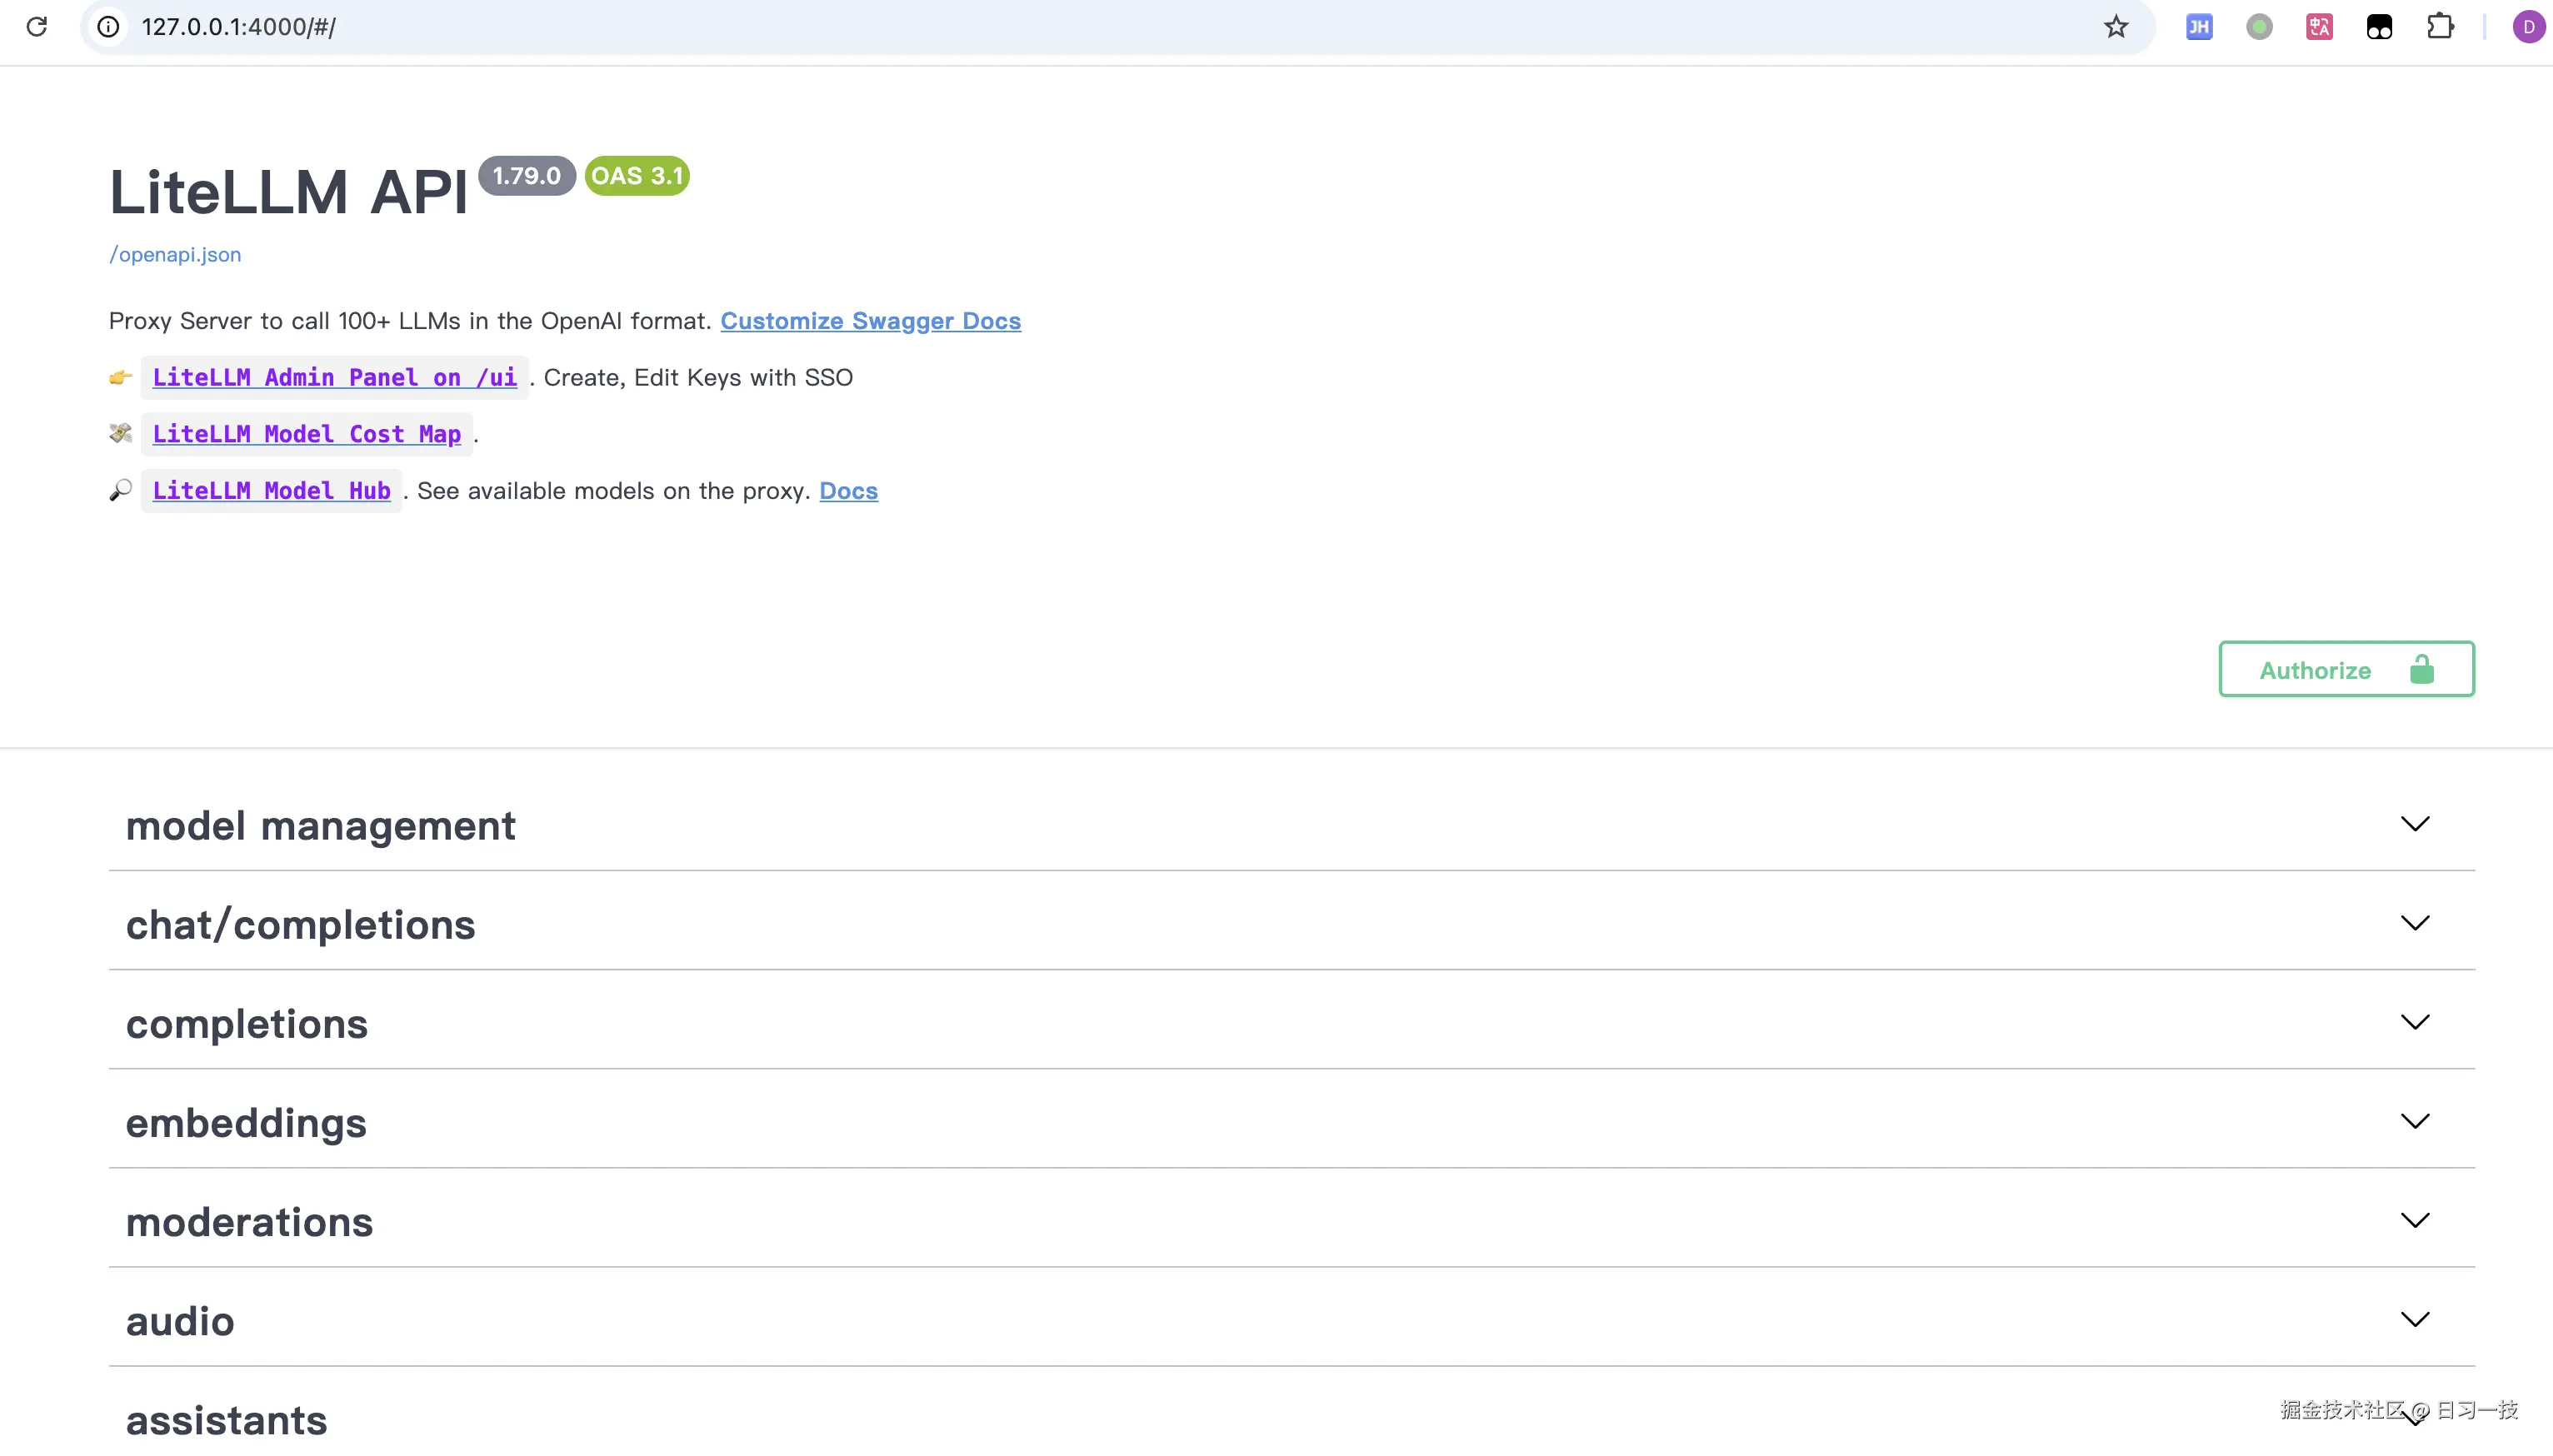Screen dimensions: 2553x1456
Task: Open the red translate extension icon
Action: tap(2319, 27)
